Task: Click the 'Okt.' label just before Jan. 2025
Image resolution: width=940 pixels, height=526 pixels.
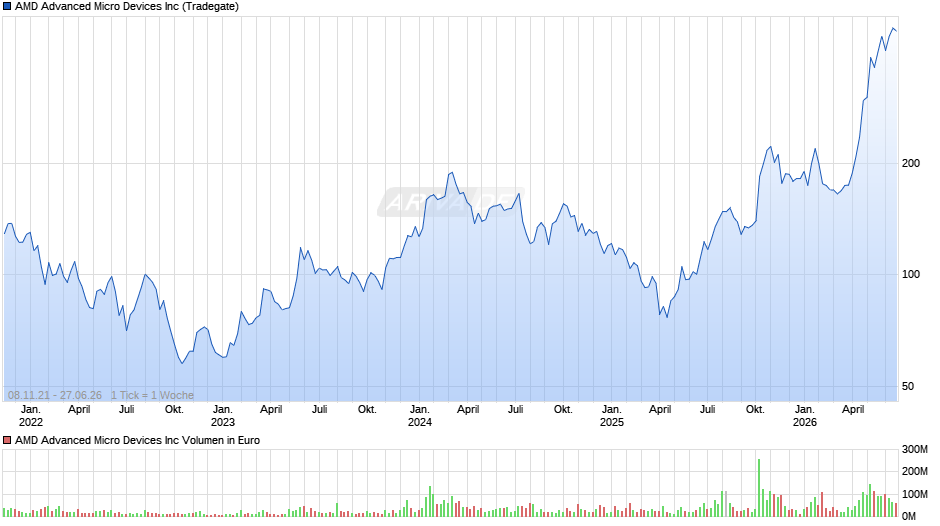Action: [563, 410]
